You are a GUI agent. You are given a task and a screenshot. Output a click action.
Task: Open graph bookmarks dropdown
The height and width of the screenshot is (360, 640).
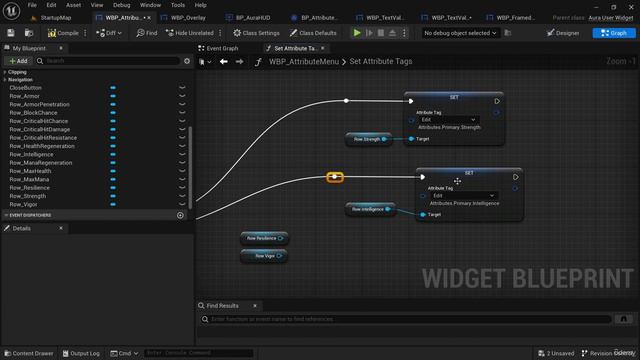tap(205, 62)
